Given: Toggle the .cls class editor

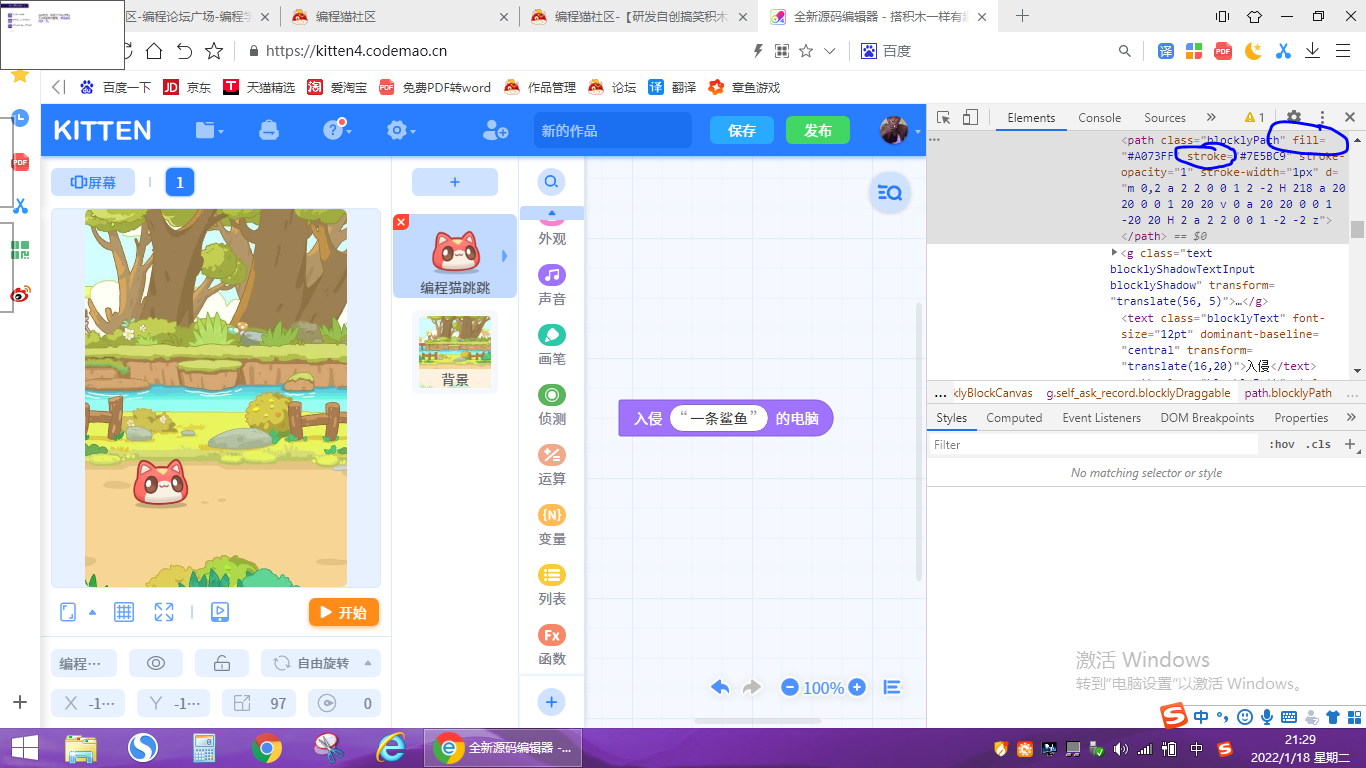Looking at the screenshot, I should point(1319,445).
